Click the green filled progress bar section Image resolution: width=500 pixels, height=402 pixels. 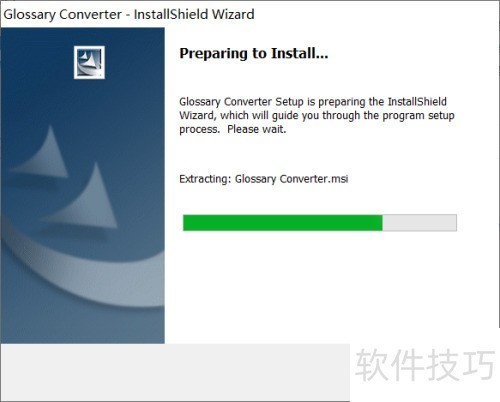click(283, 223)
